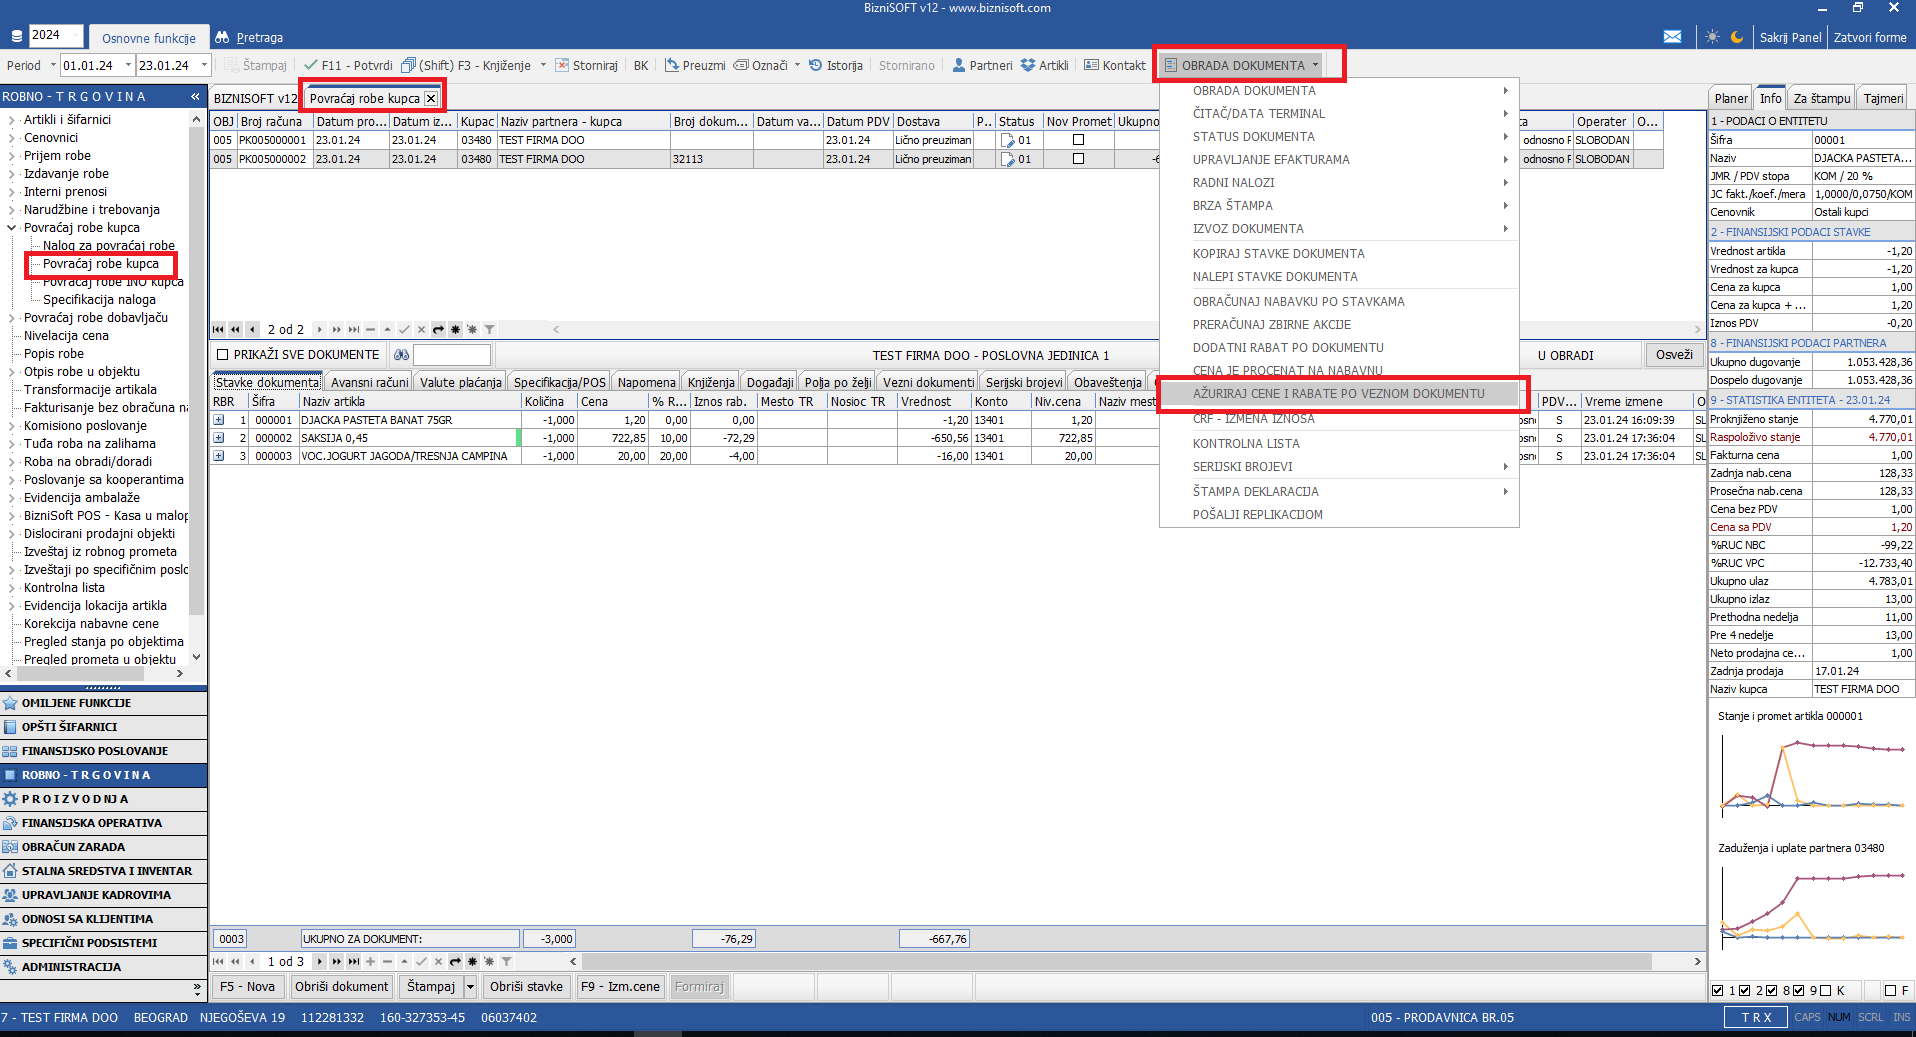The image size is (1916, 1037).
Task: Collapse the Robno-Trgovina side panel
Action: tap(195, 97)
